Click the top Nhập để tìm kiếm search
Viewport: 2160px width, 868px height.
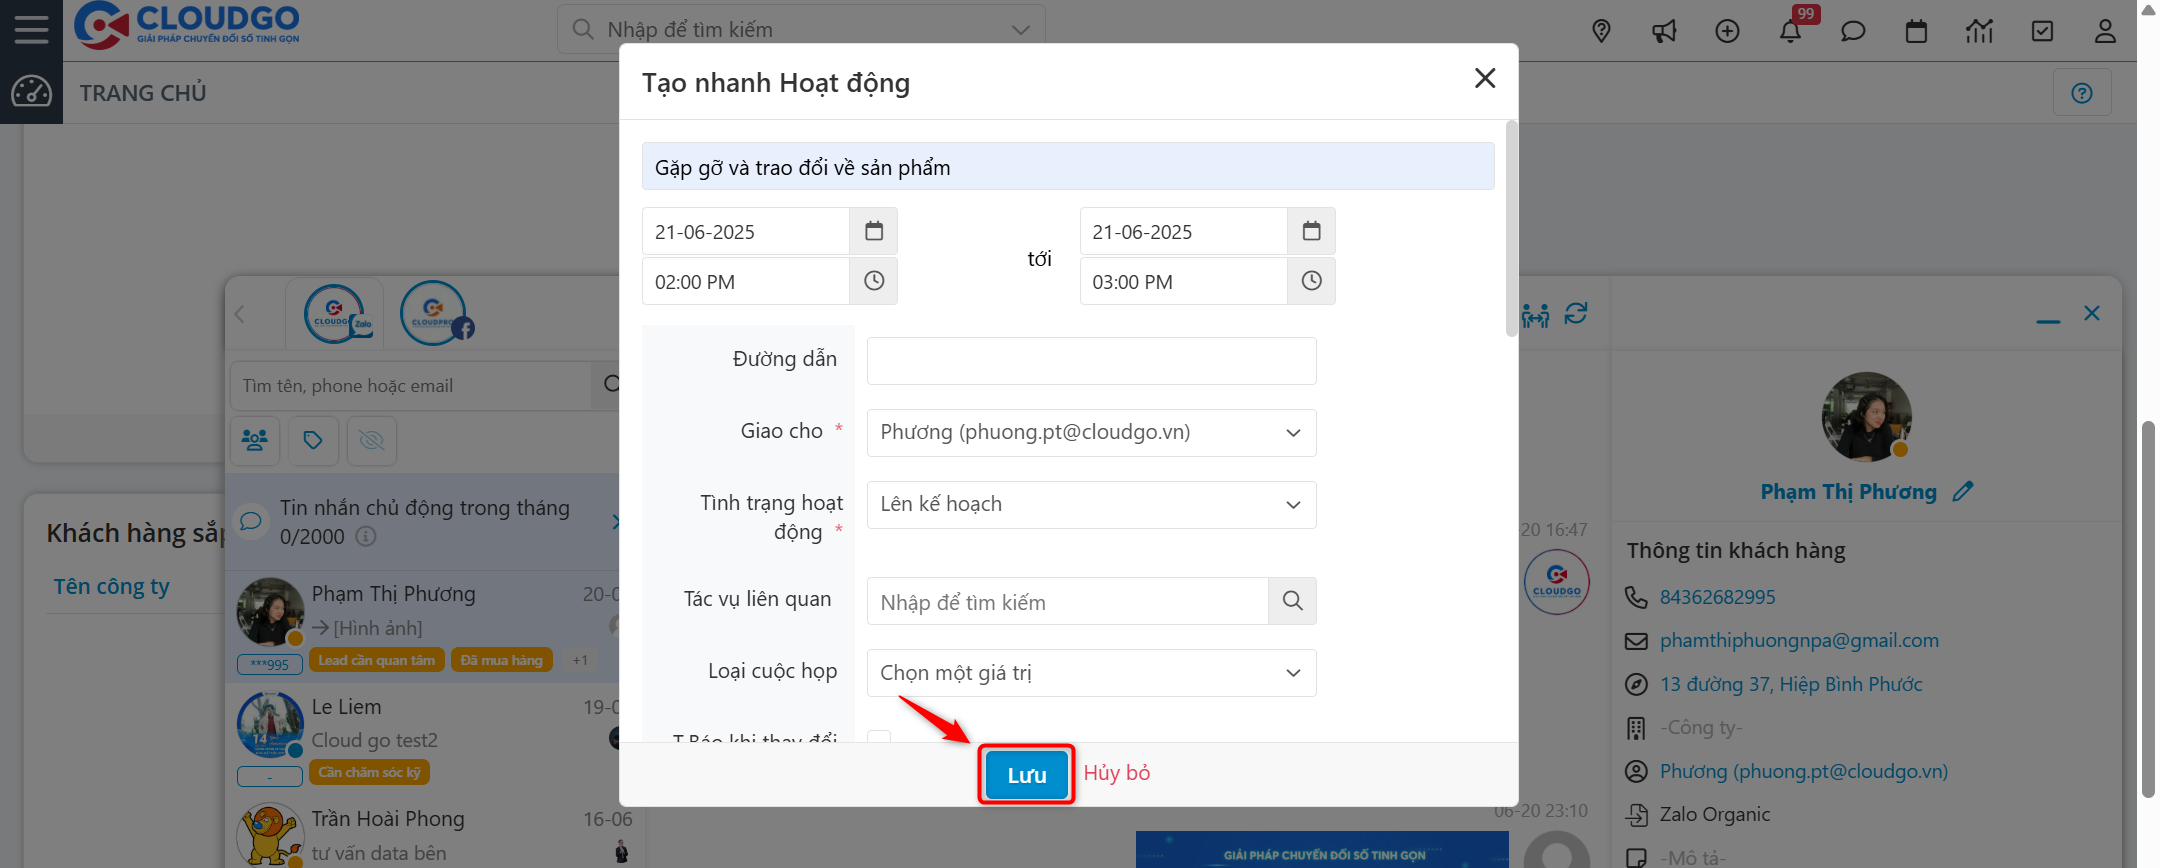pyautogui.click(x=800, y=30)
